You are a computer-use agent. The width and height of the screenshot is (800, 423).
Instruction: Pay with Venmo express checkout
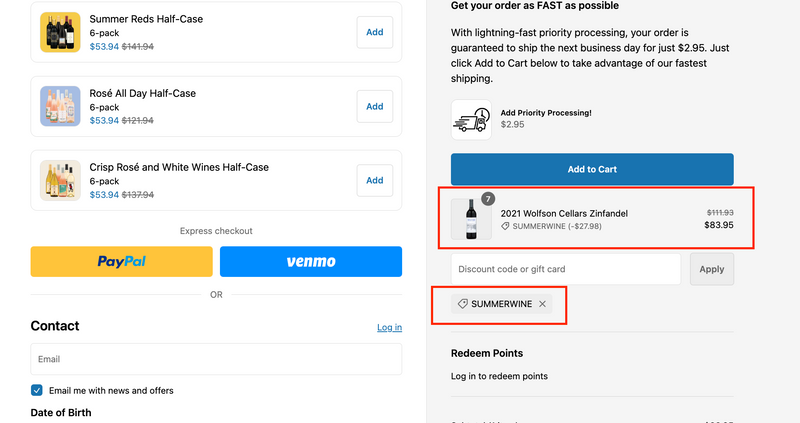[311, 262]
